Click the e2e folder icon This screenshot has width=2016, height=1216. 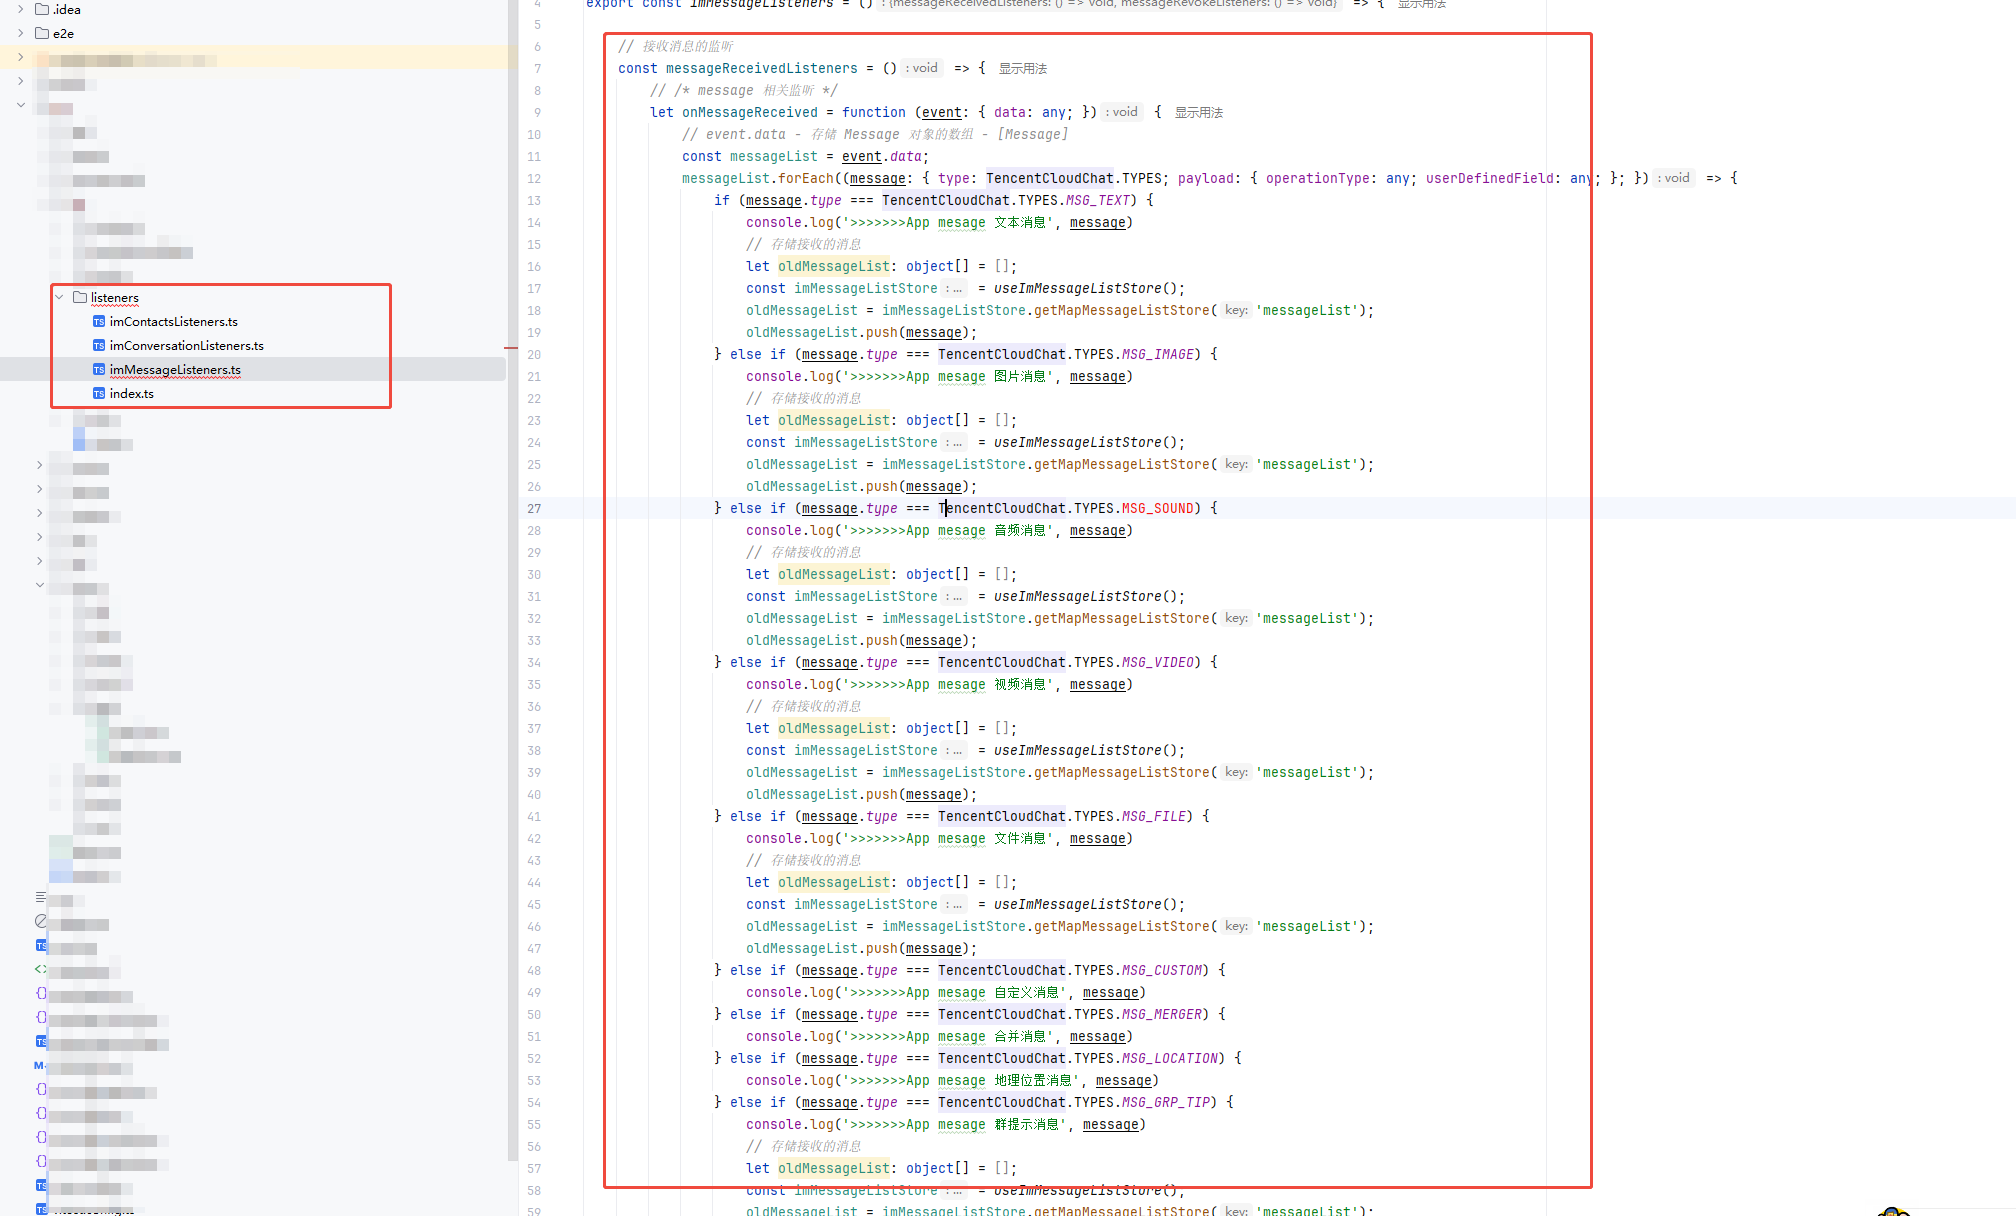42,33
